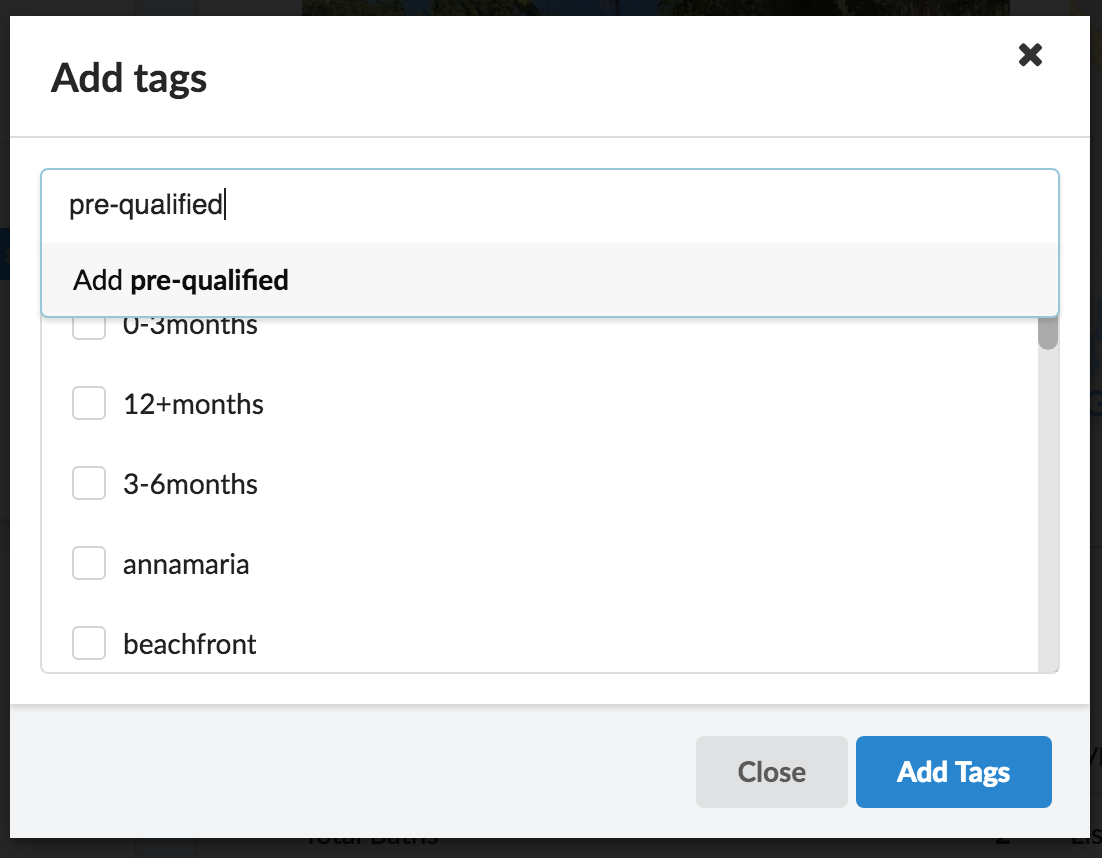Toggle the annamaria tag checkbox

89,564
